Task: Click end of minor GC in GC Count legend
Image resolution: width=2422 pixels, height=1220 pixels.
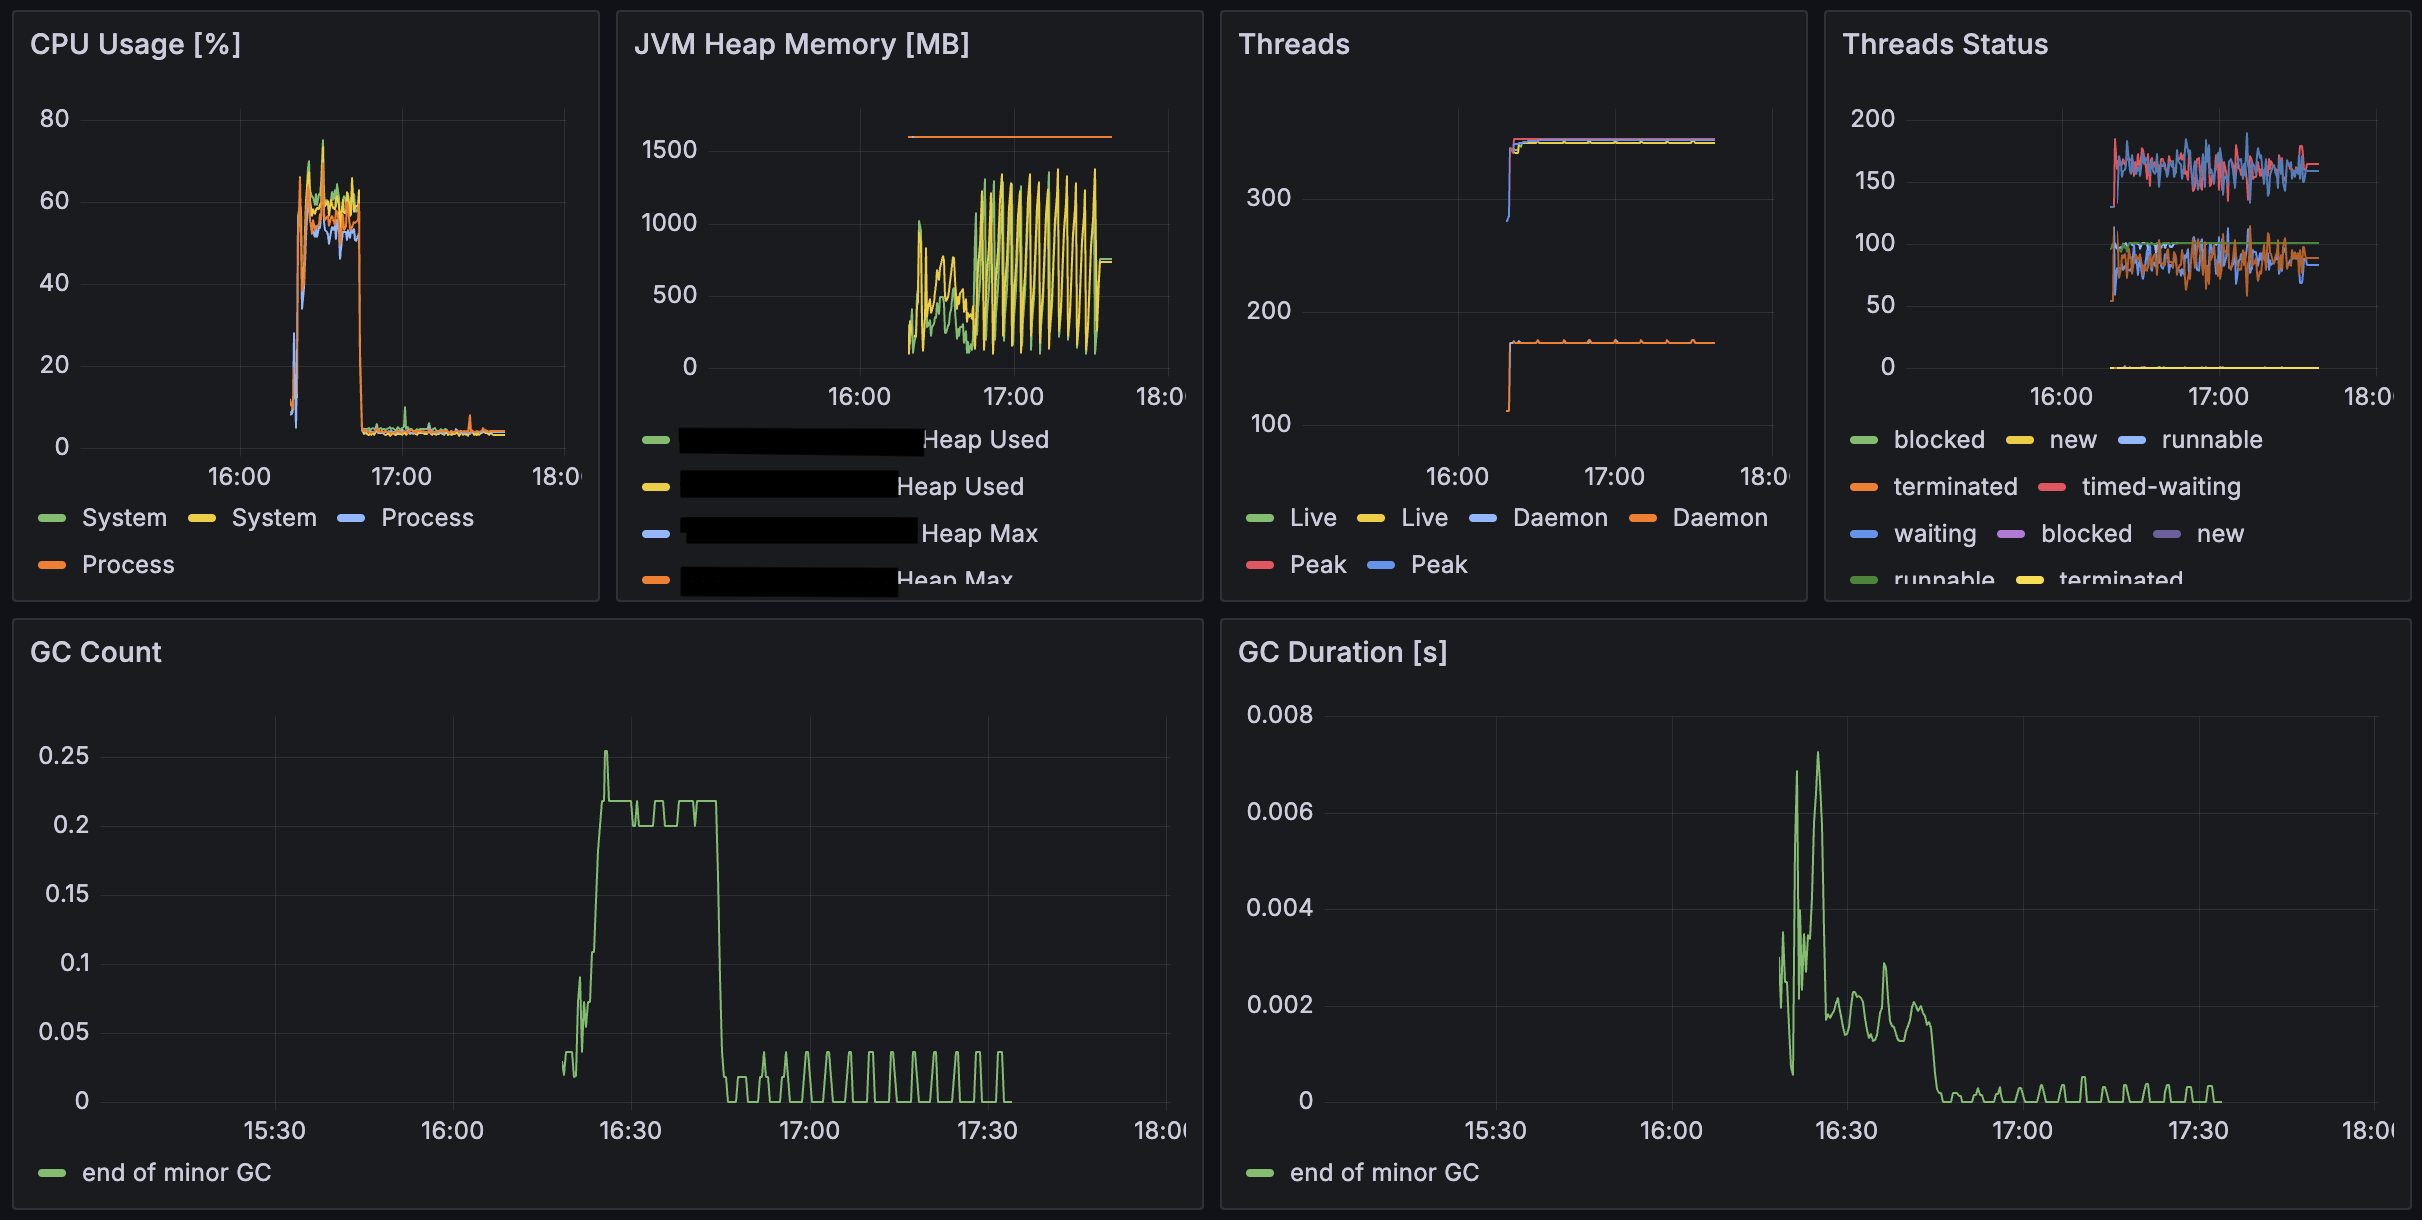Action: [176, 1173]
